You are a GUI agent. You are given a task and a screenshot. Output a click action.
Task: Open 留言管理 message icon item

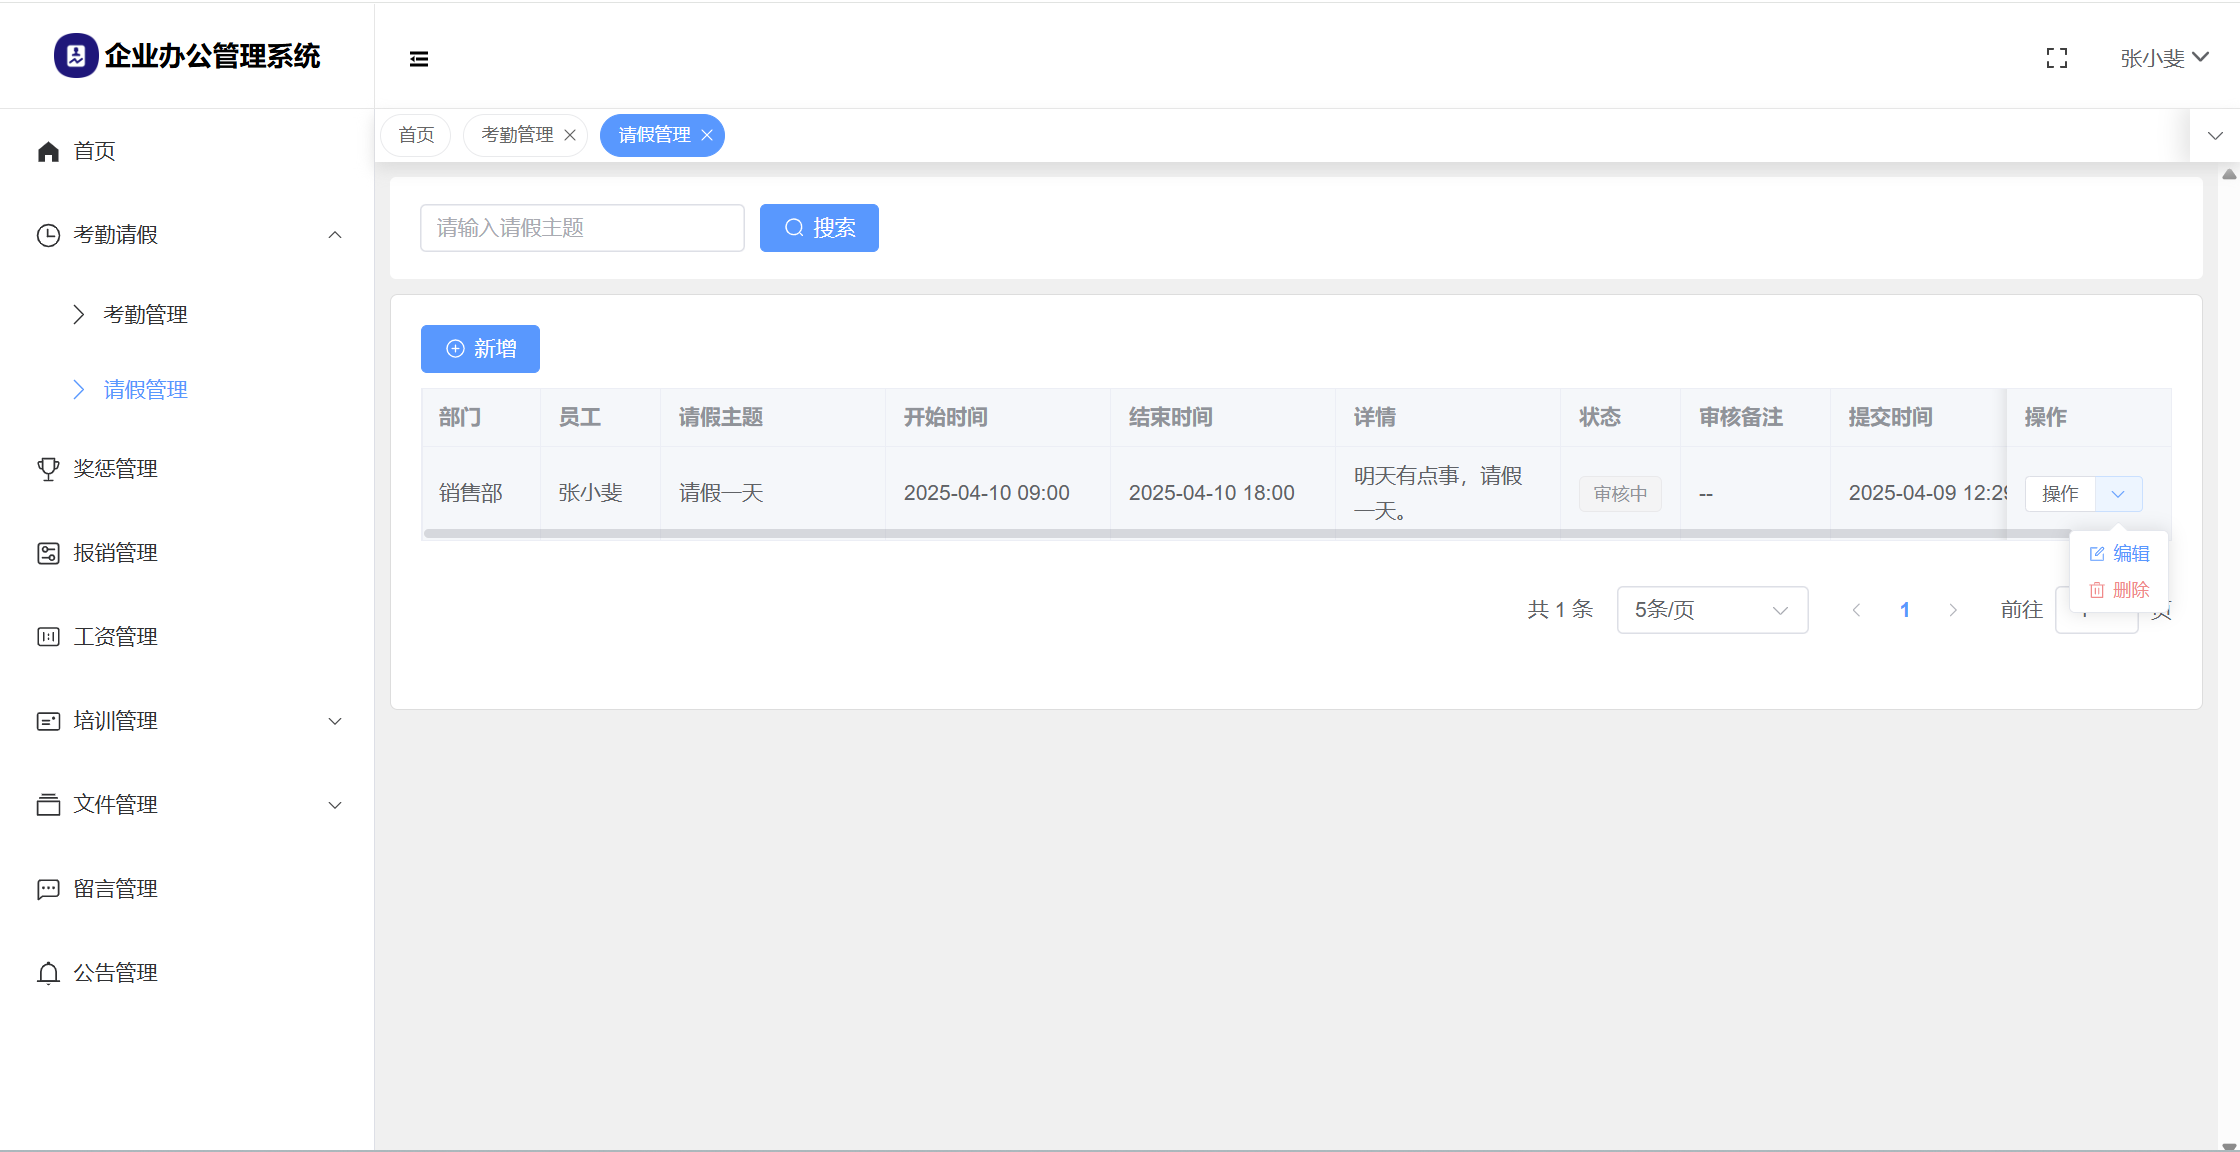(x=48, y=889)
